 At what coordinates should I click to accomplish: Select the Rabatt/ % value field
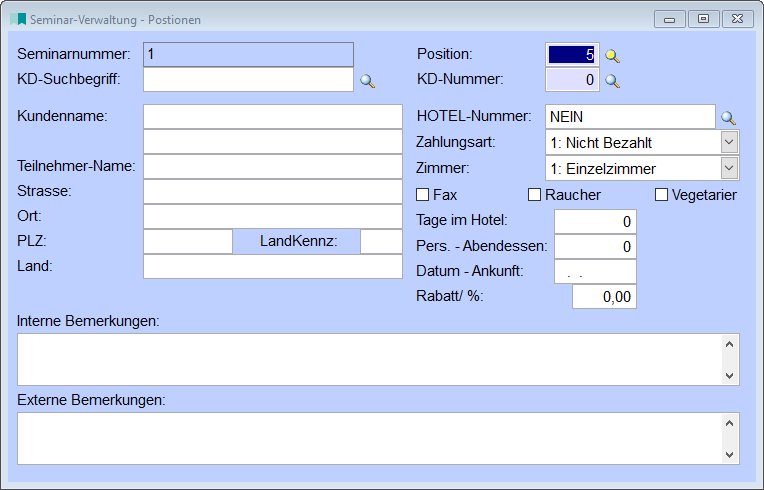click(x=604, y=296)
